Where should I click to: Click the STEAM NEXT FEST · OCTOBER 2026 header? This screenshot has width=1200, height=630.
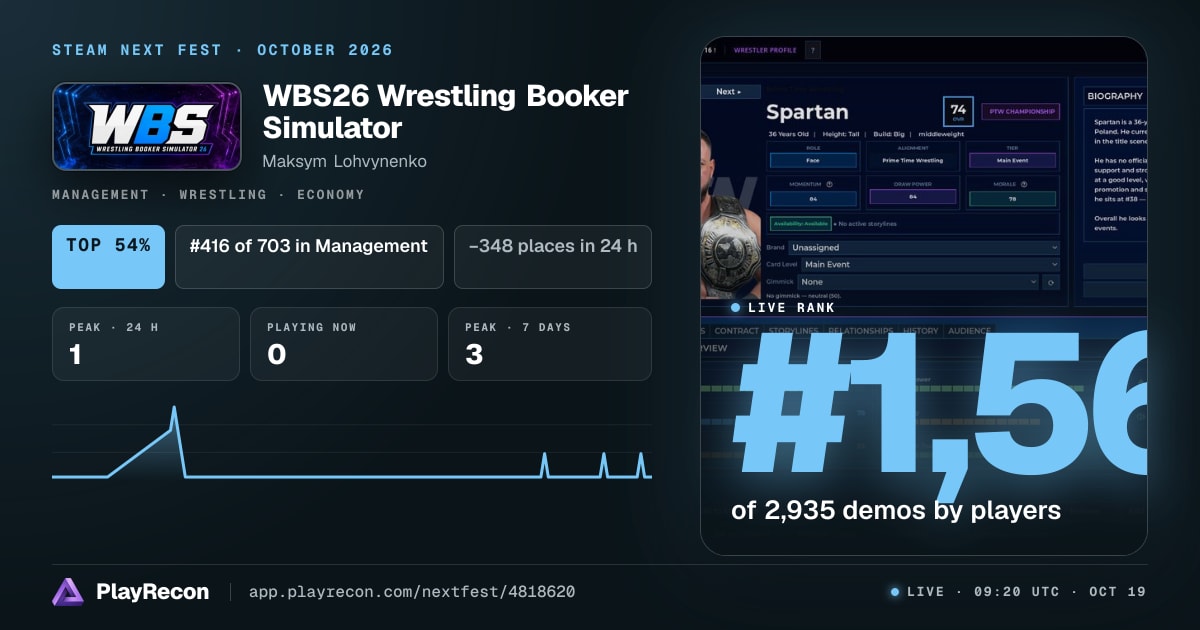tap(222, 50)
